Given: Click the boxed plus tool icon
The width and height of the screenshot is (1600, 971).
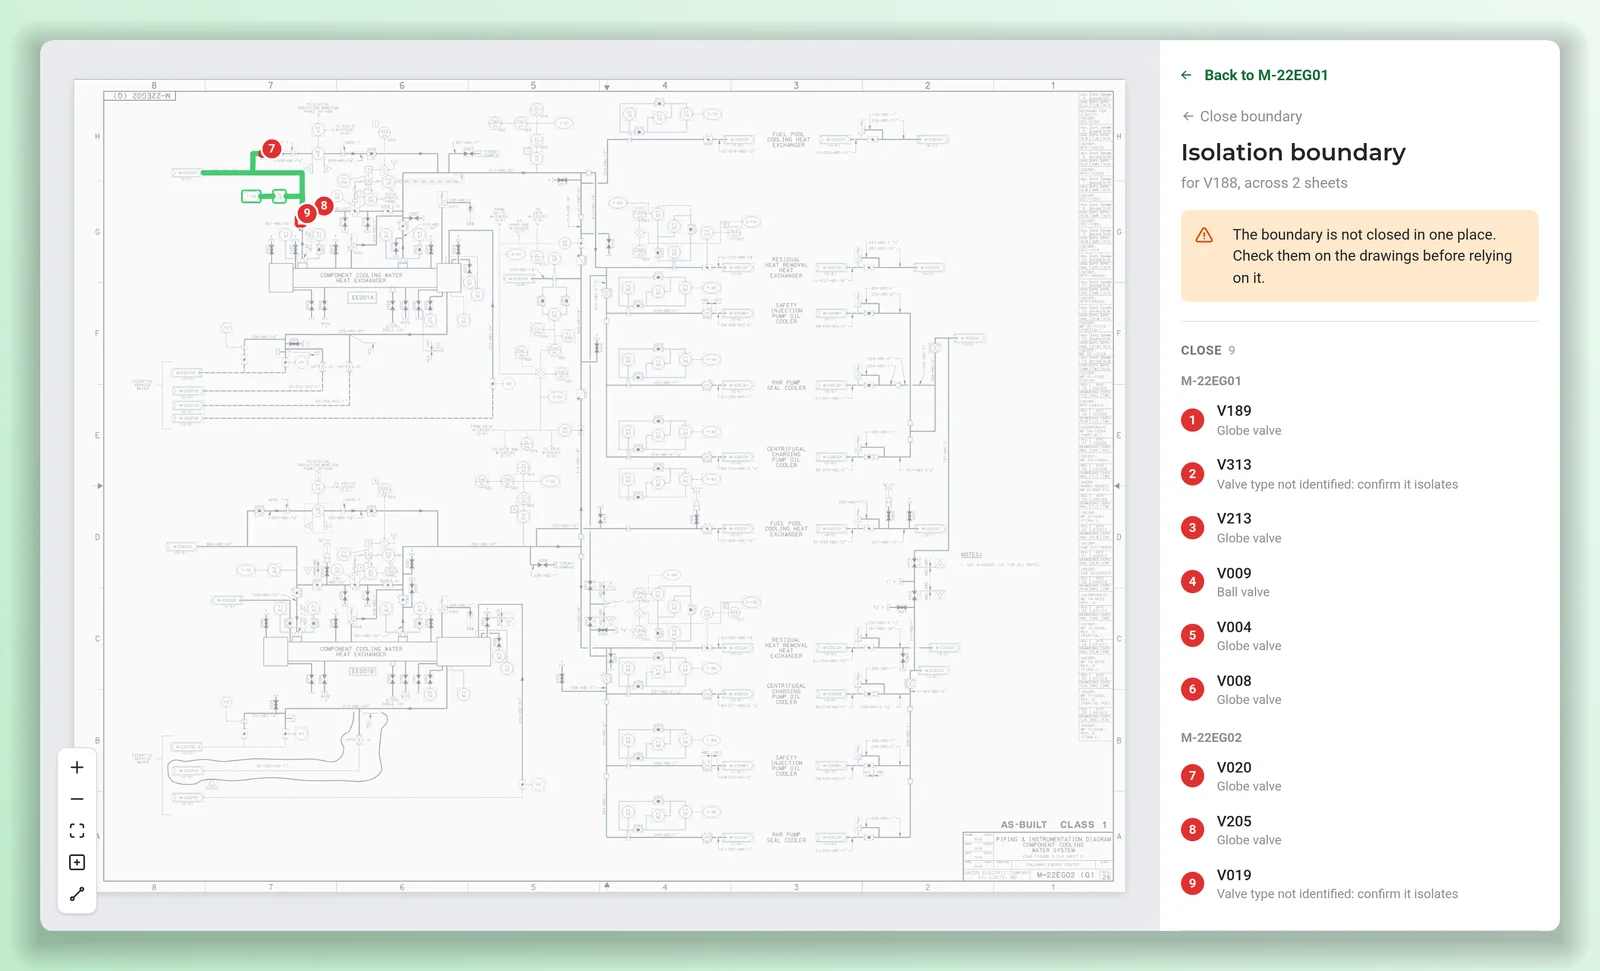Looking at the screenshot, I should [x=77, y=862].
